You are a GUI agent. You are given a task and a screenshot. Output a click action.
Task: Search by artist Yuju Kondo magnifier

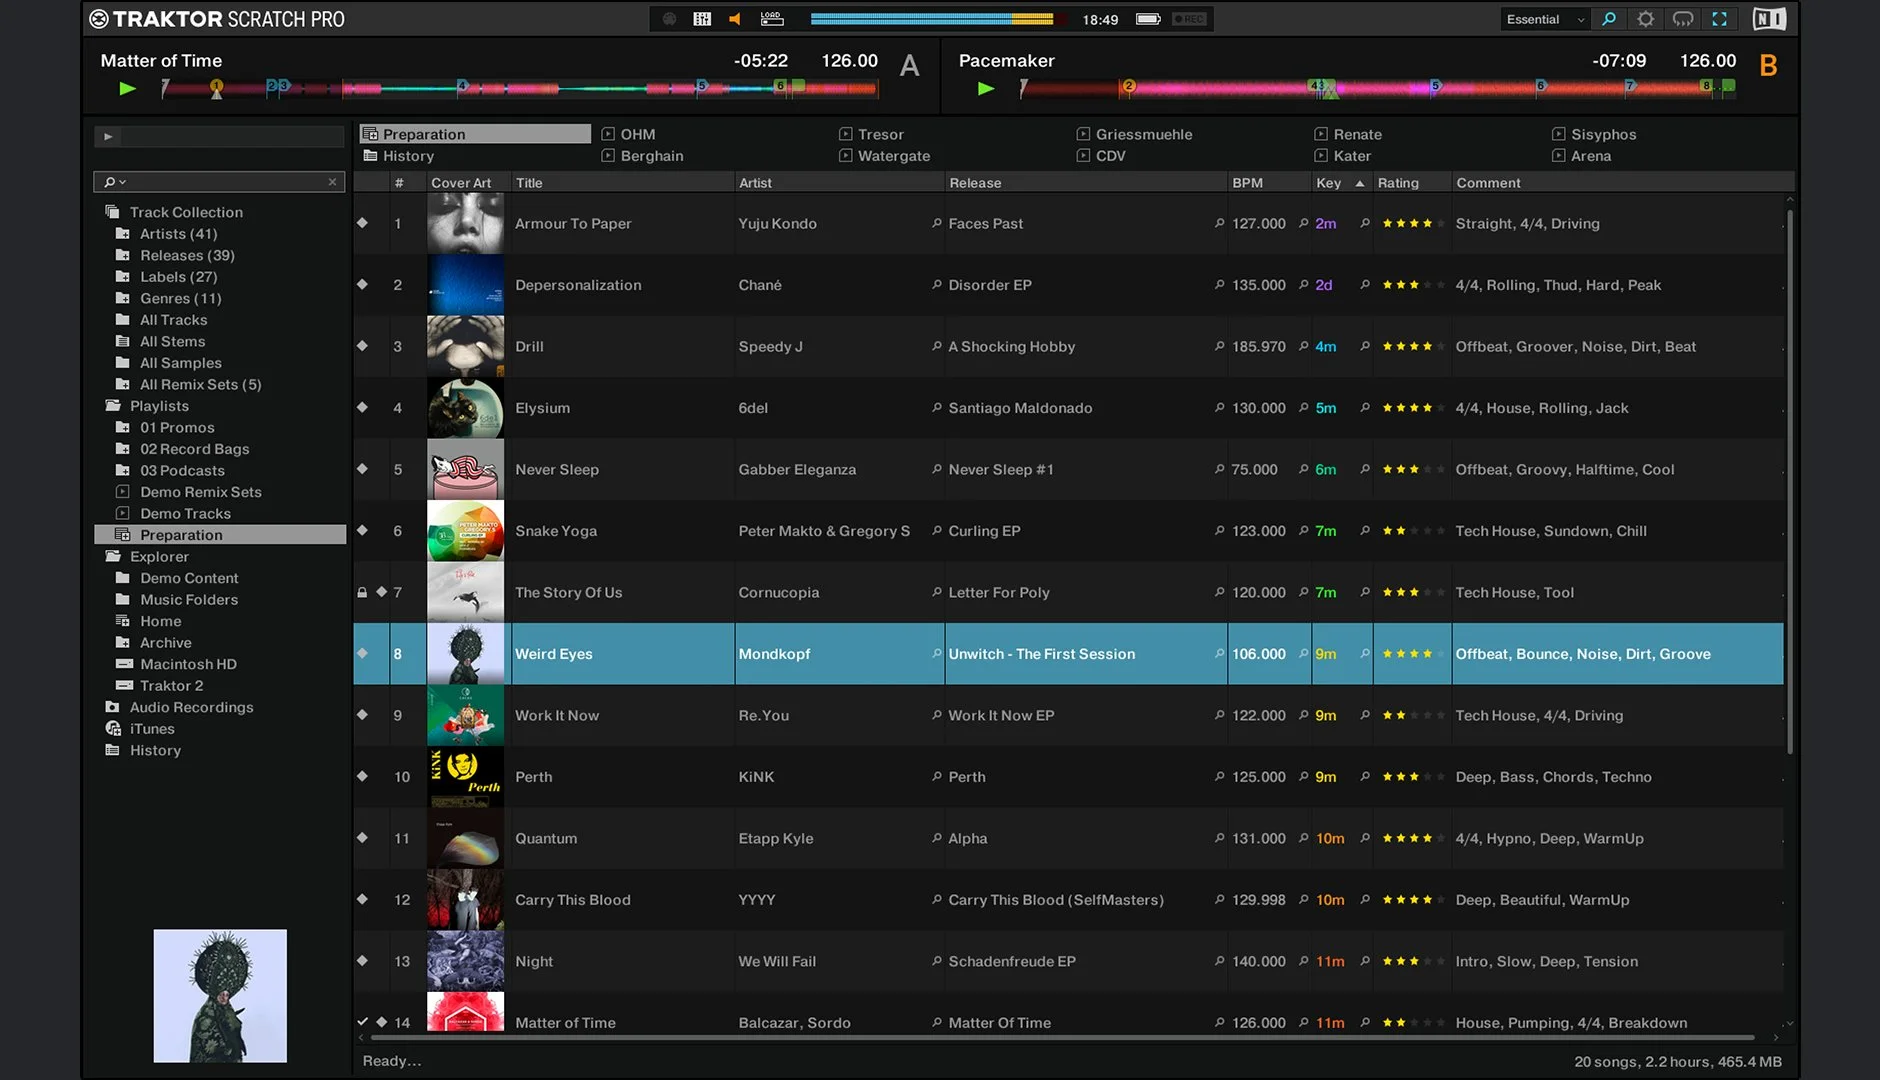[x=936, y=223]
